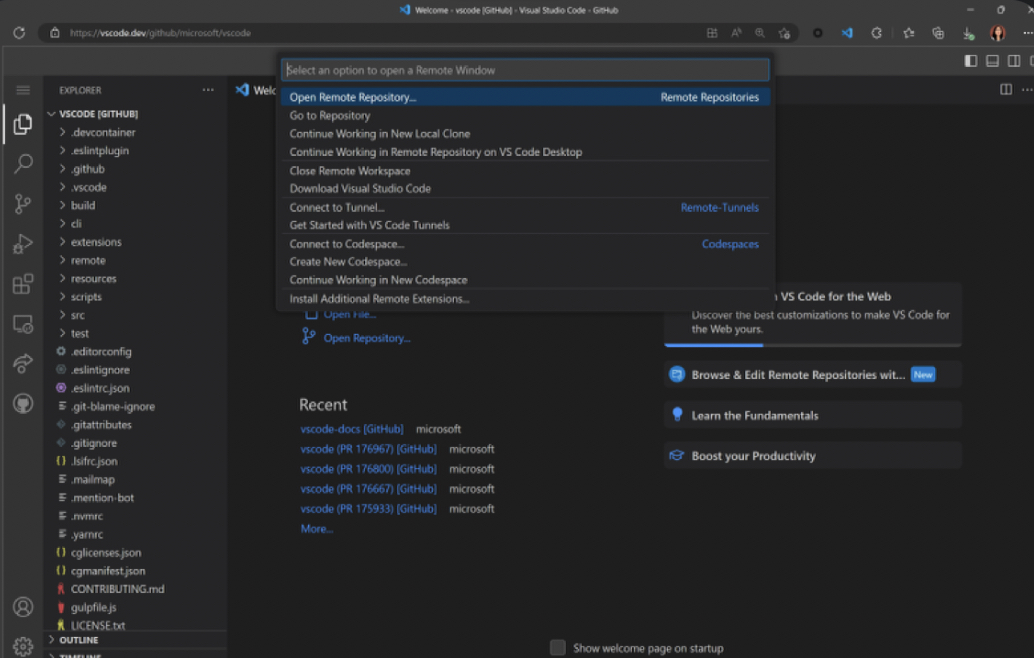Open the .eslintrc.json file
The image size is (1034, 658).
(100, 388)
